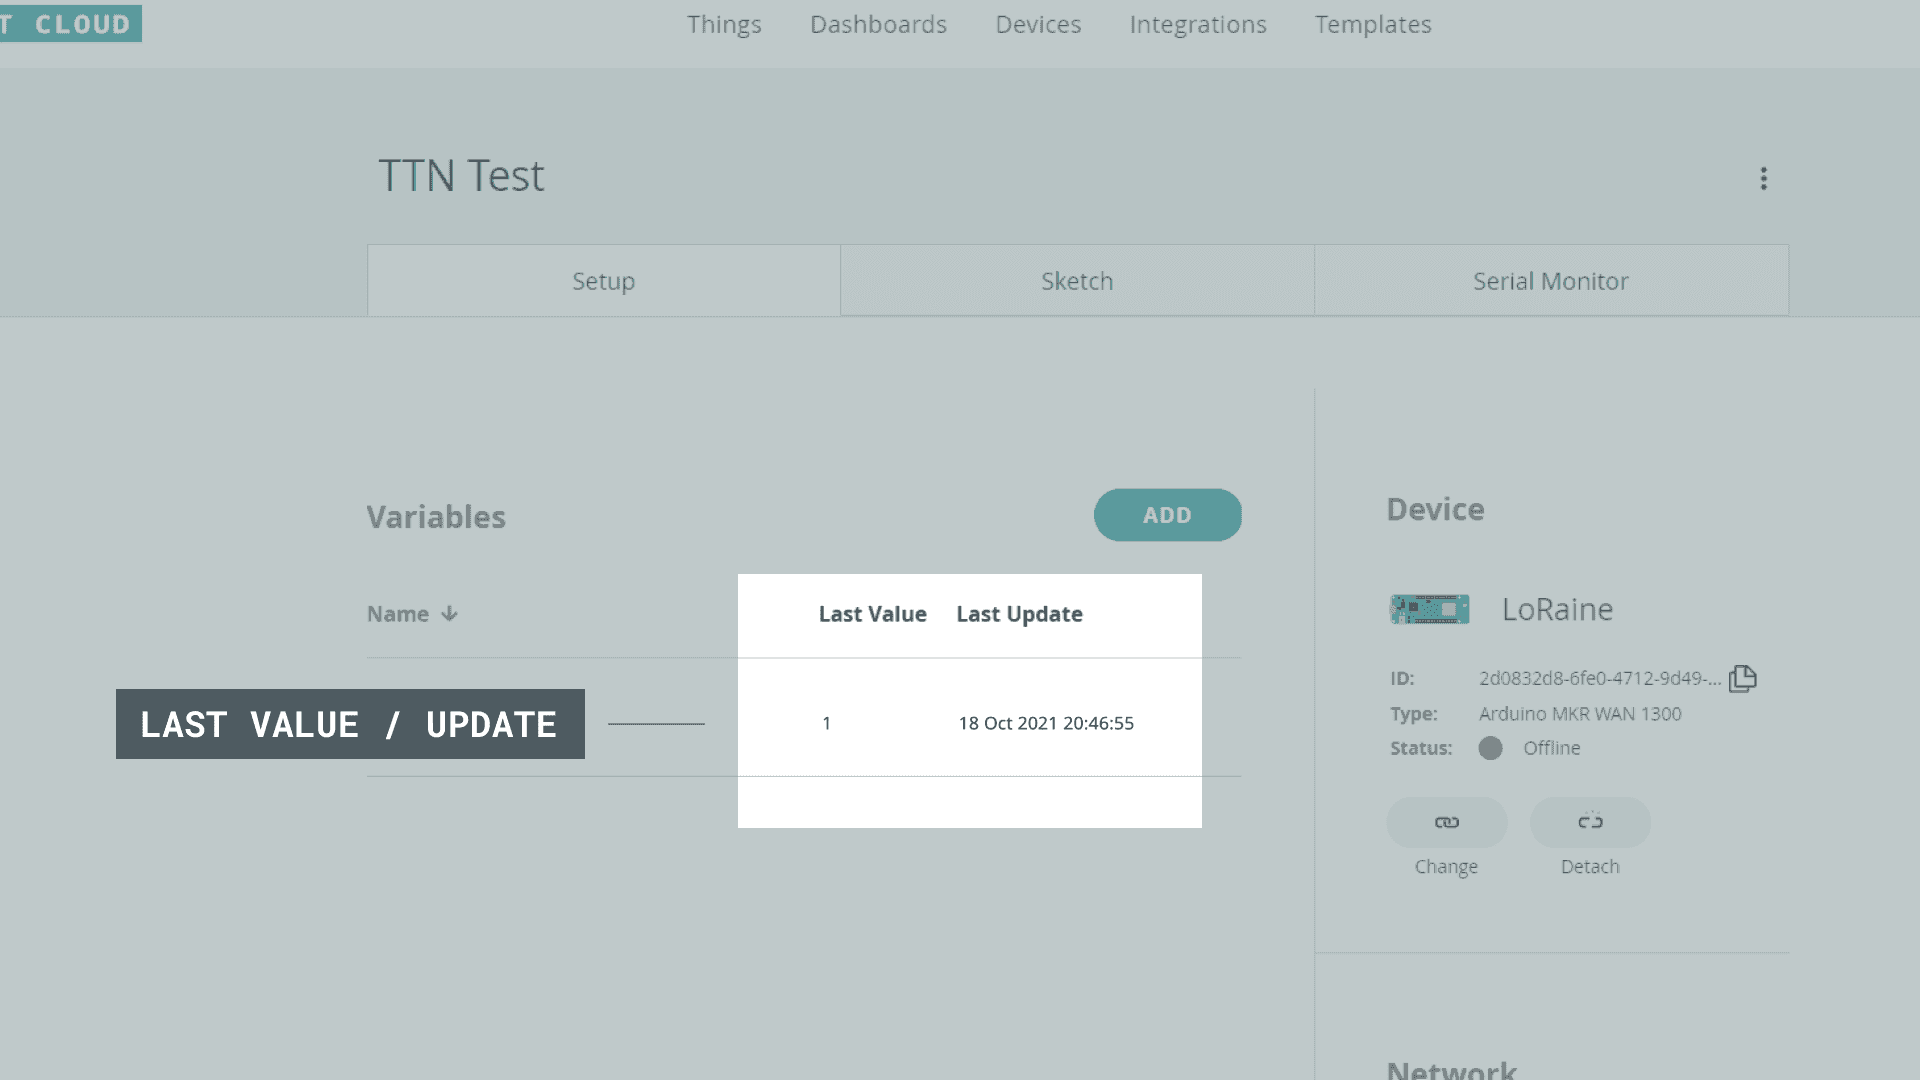Switch to the Setup tab
Screen dimensions: 1920x1080
point(603,281)
